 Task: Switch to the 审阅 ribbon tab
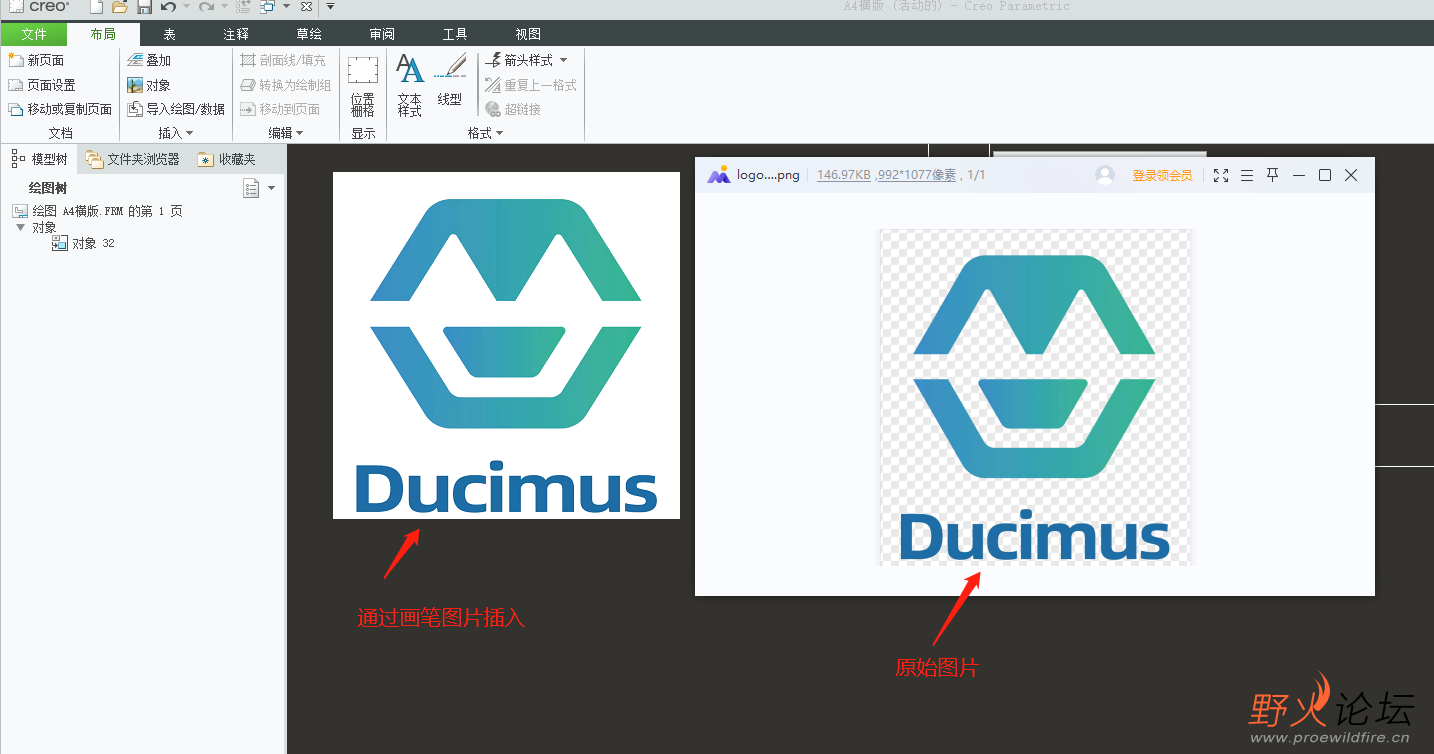(x=382, y=34)
